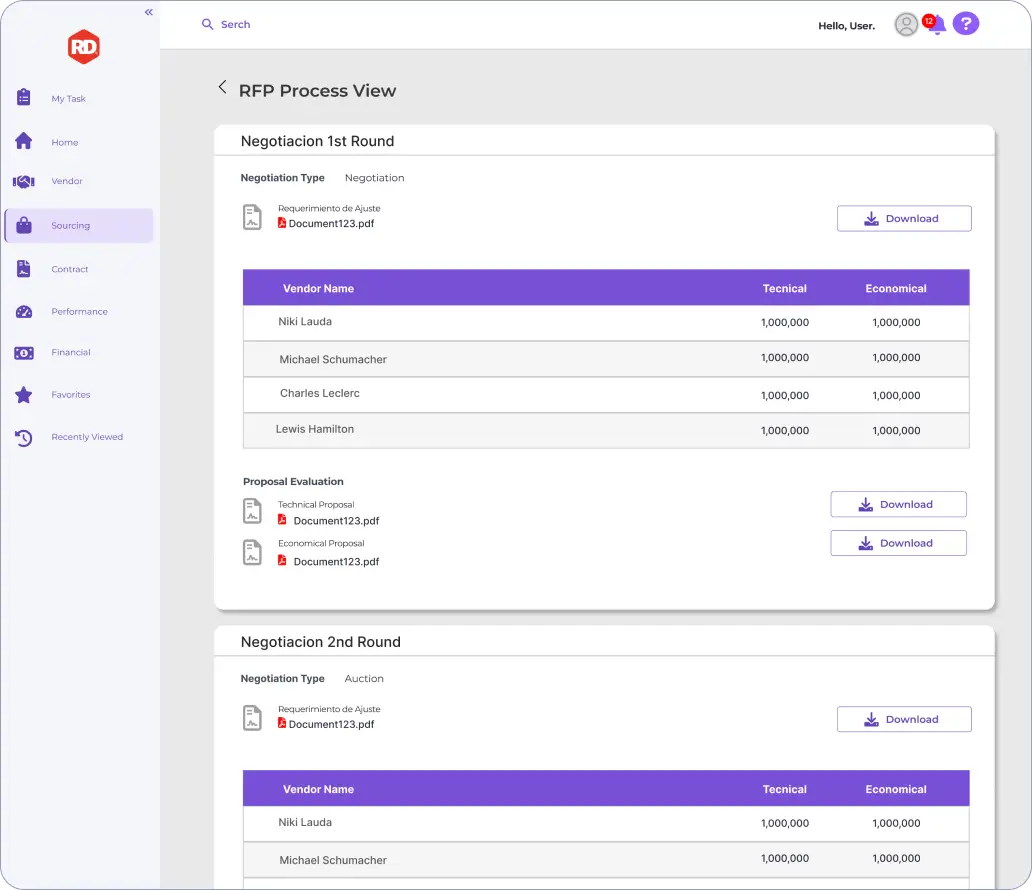Image resolution: width=1032 pixels, height=890 pixels.
Task: Click the Auction negotiation type value
Action: click(x=364, y=679)
